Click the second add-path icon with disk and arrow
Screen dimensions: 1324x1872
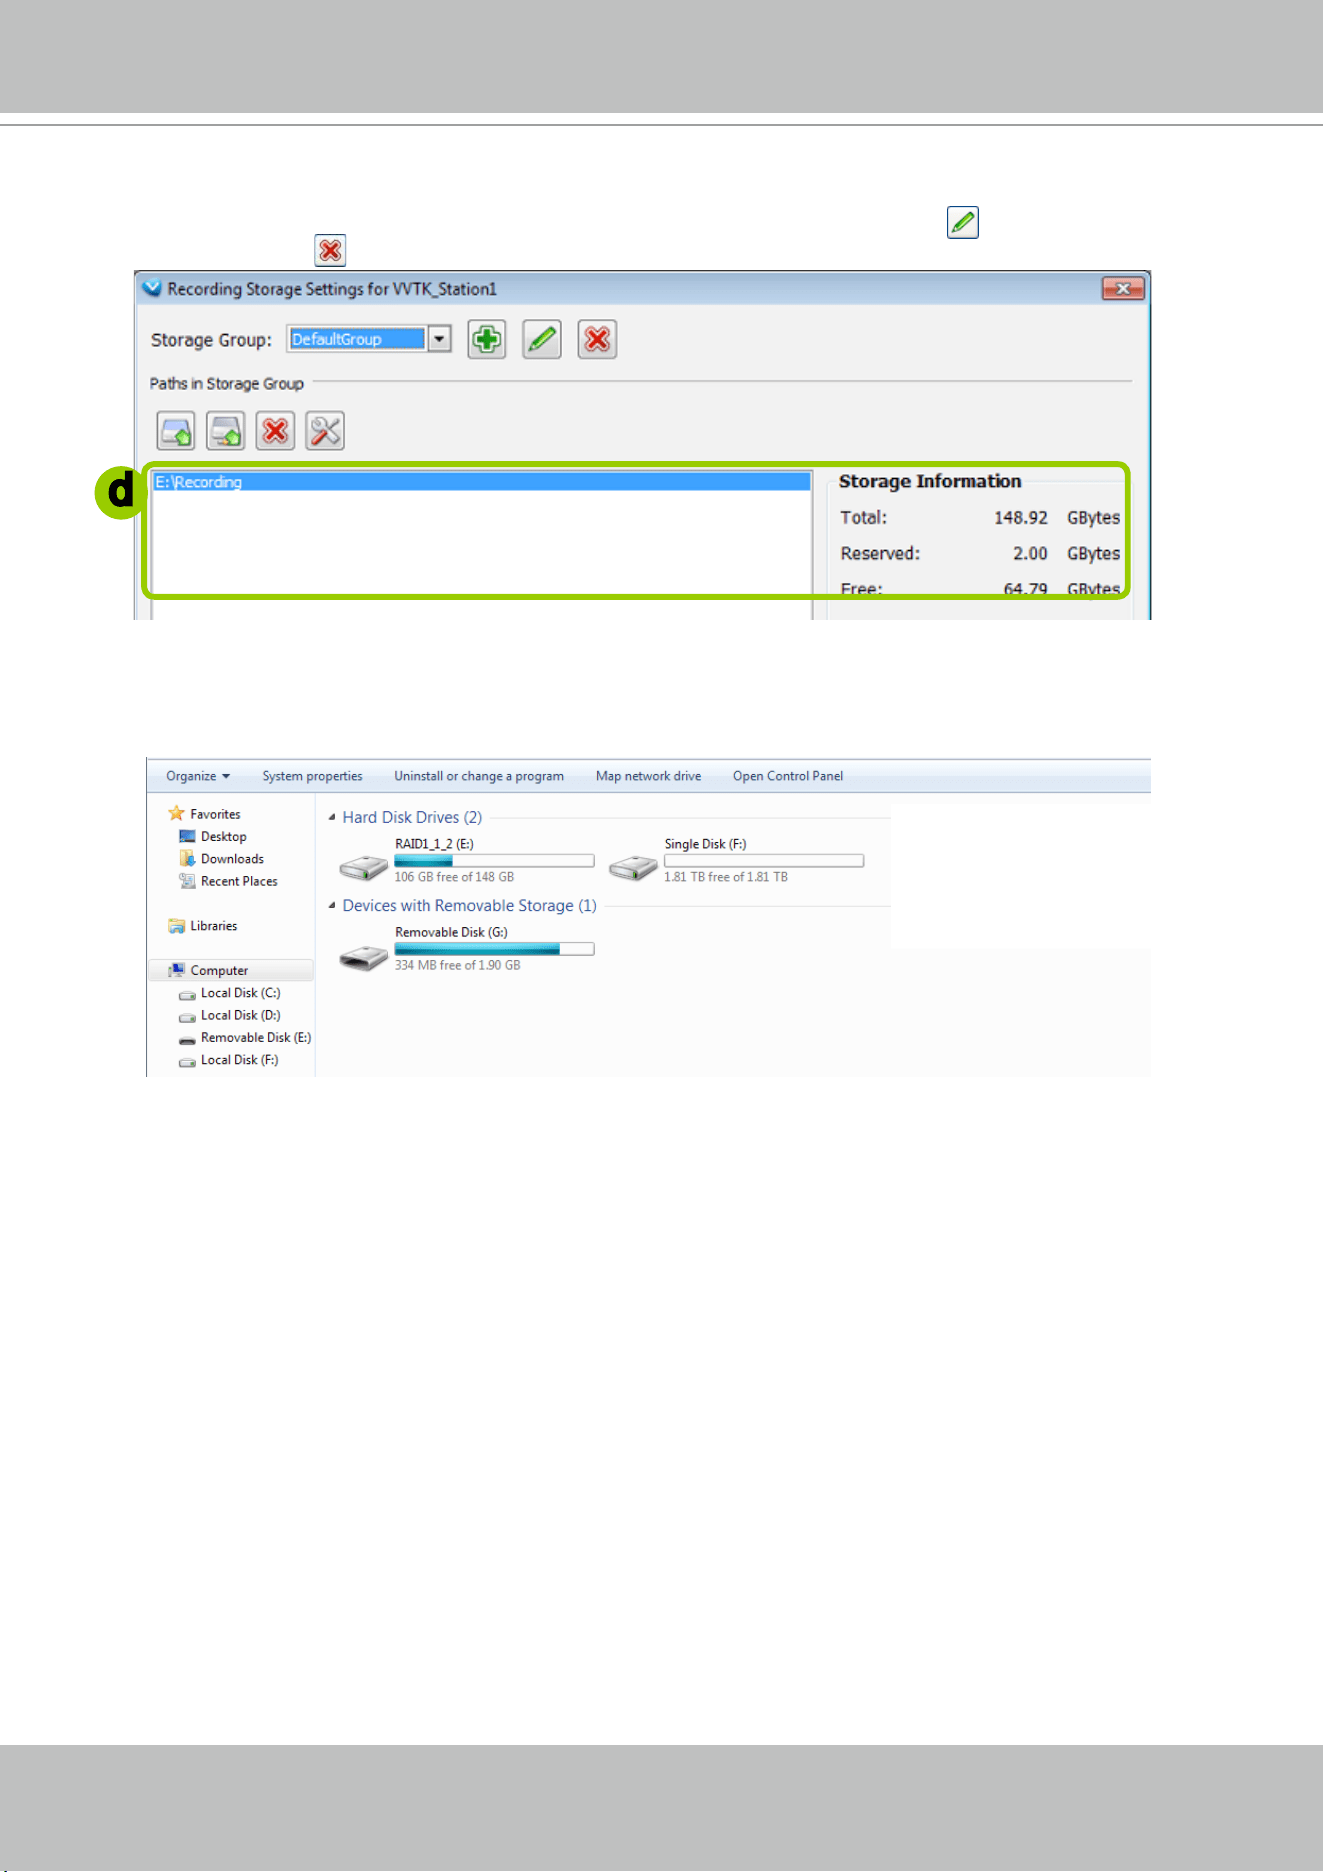(x=226, y=431)
